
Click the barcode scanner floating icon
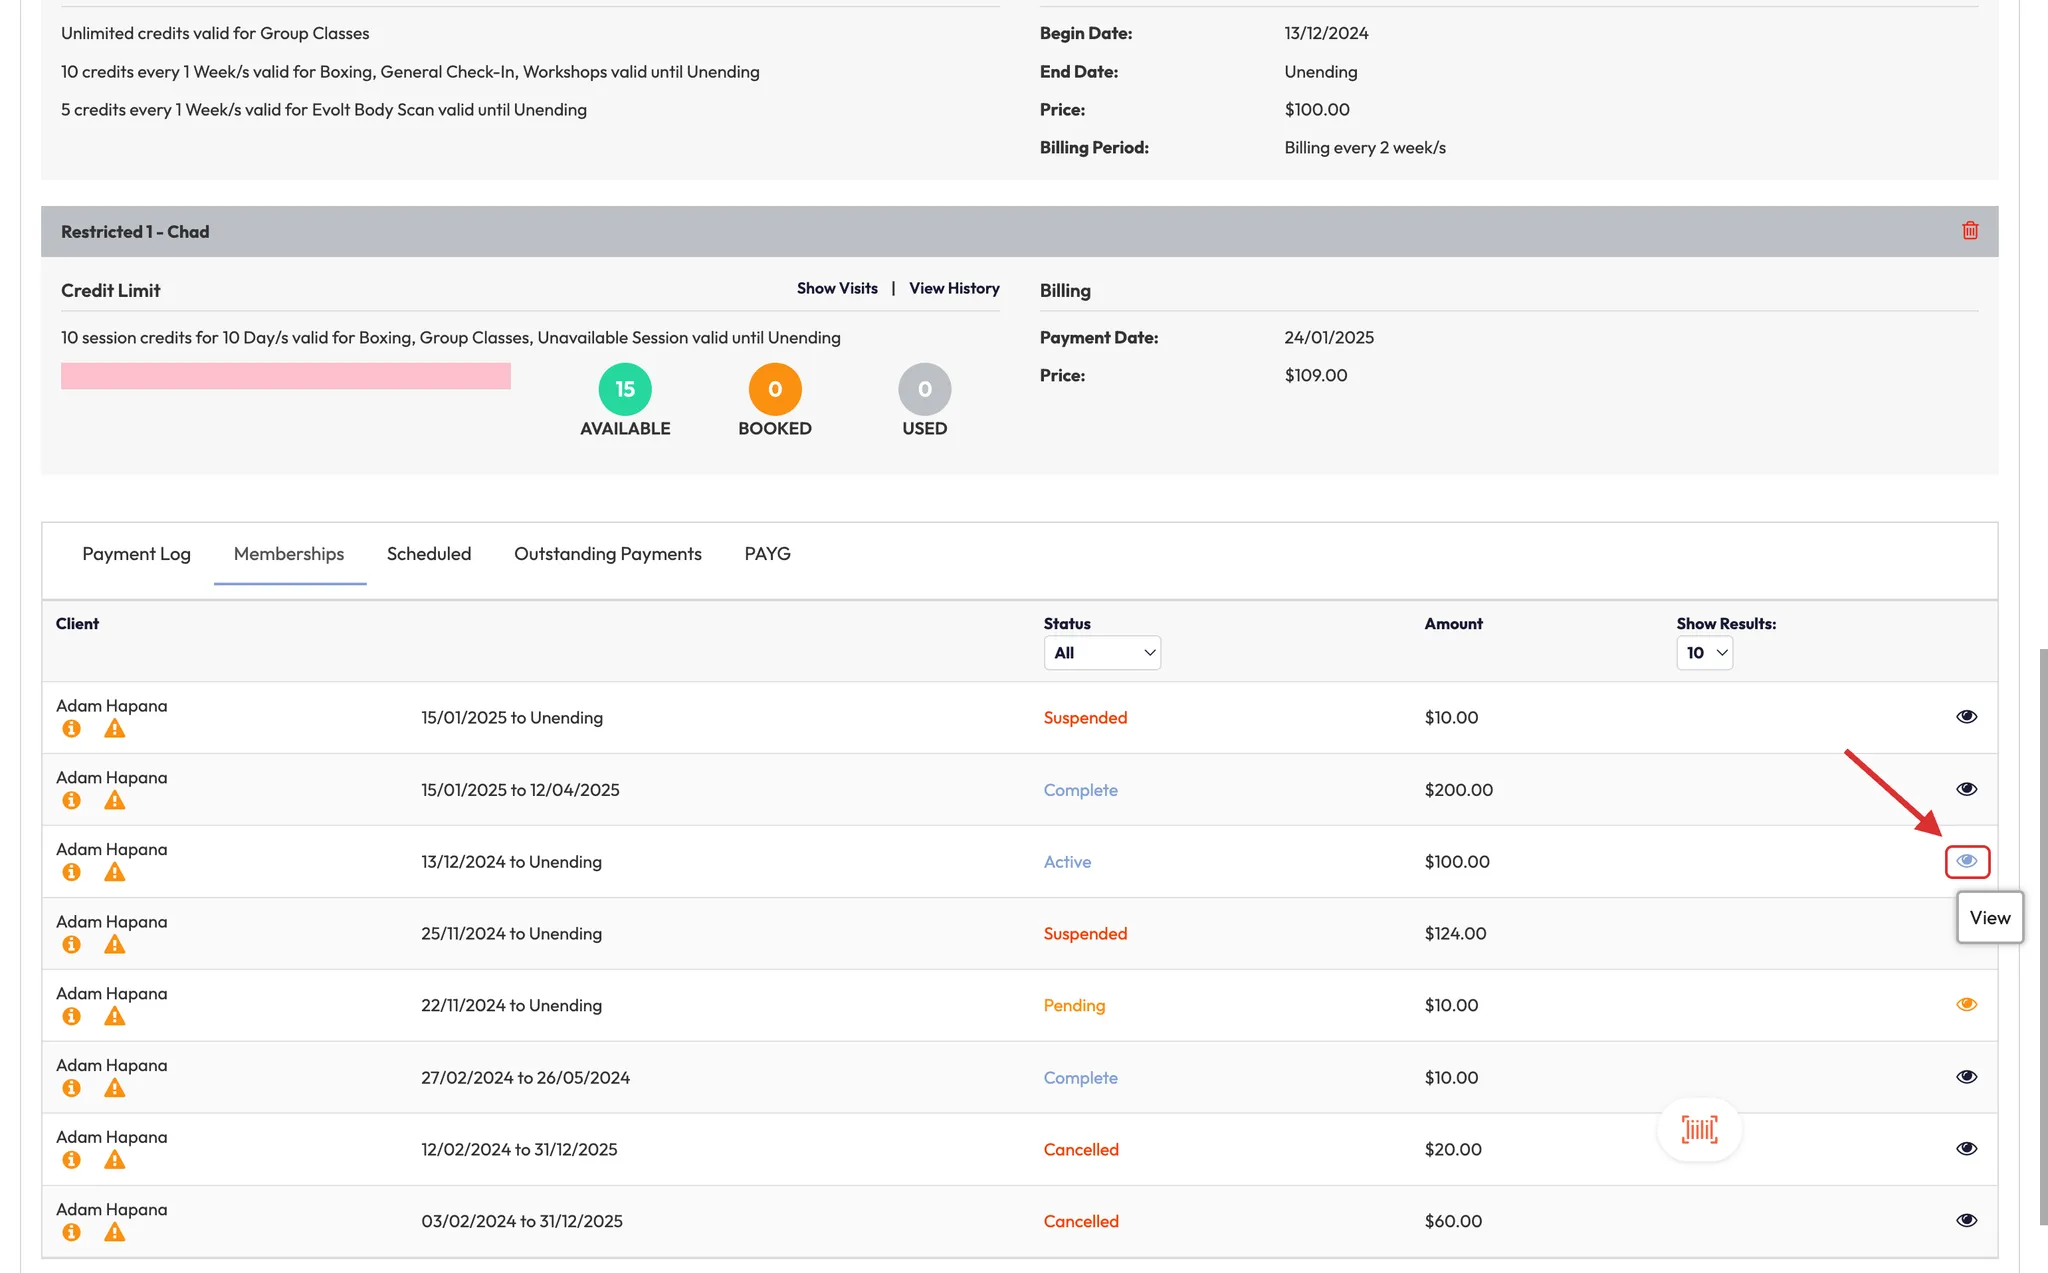[x=1699, y=1130]
